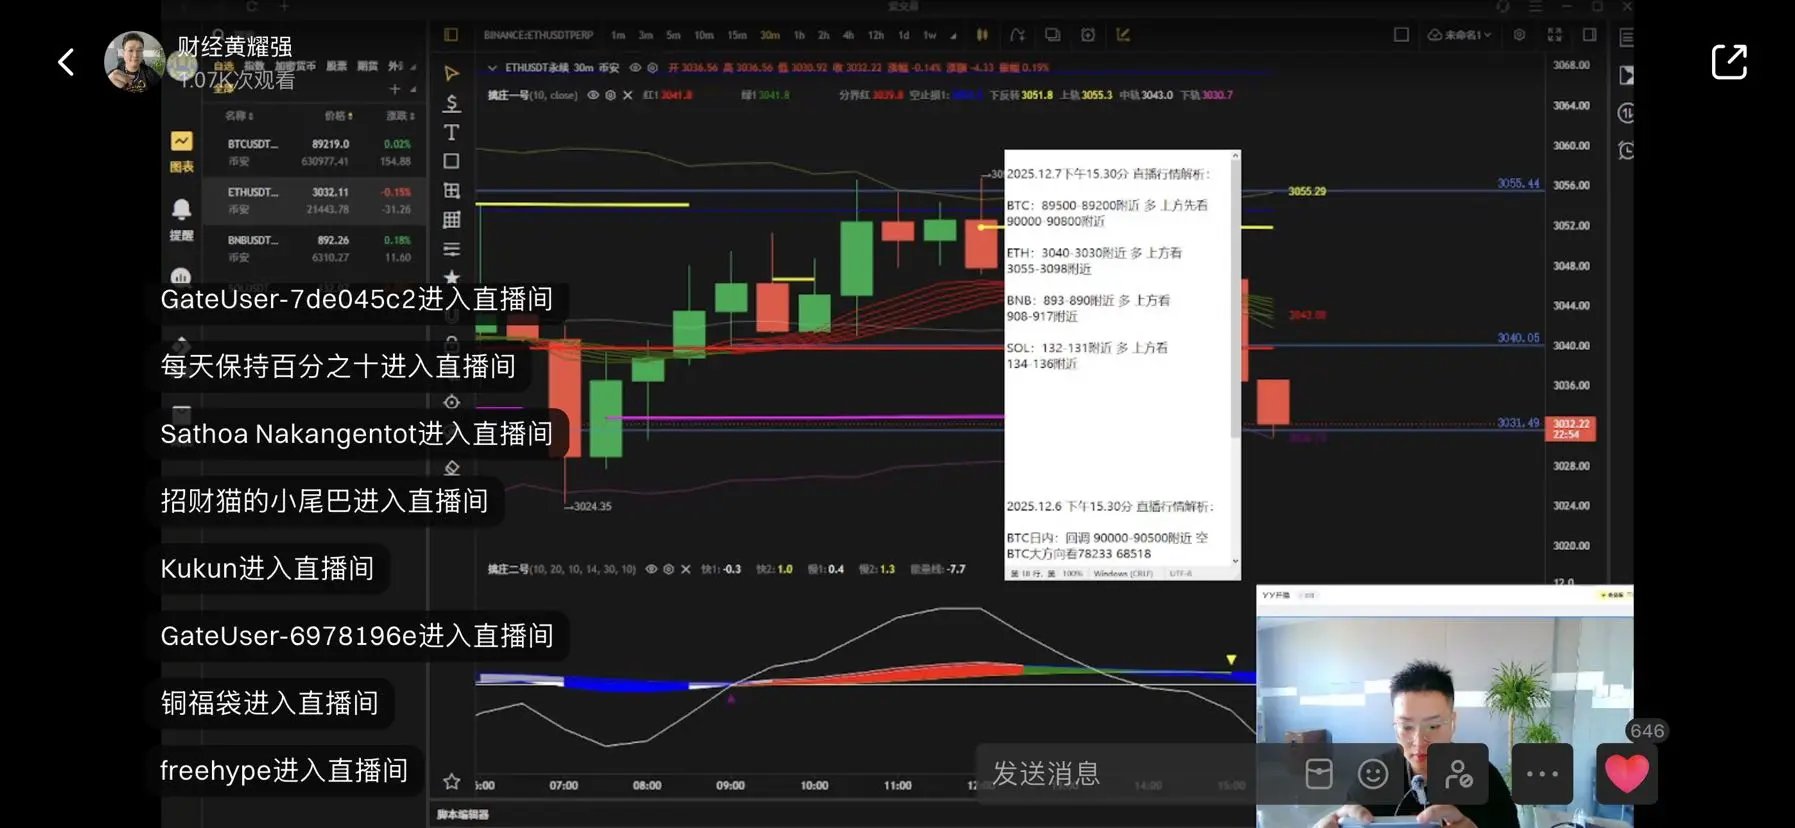Open the favorites star drawing tool

tap(452, 277)
